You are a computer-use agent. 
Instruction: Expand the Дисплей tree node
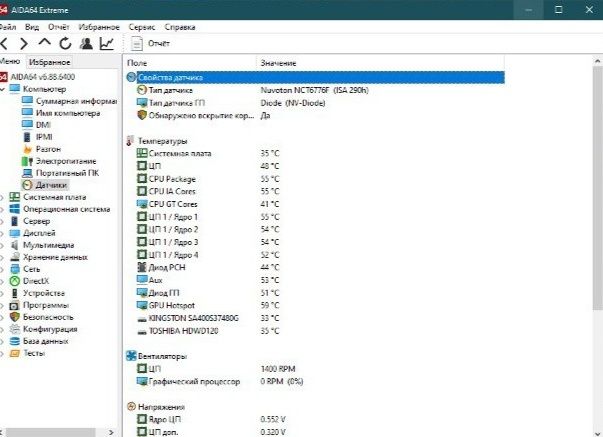tap(2, 234)
